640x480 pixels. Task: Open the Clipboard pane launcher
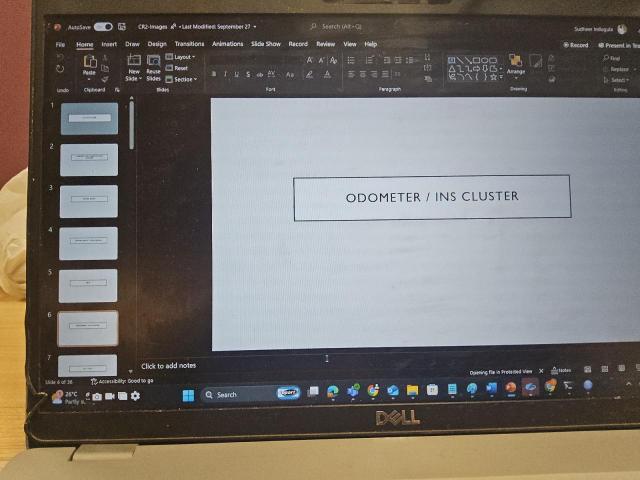click(117, 89)
